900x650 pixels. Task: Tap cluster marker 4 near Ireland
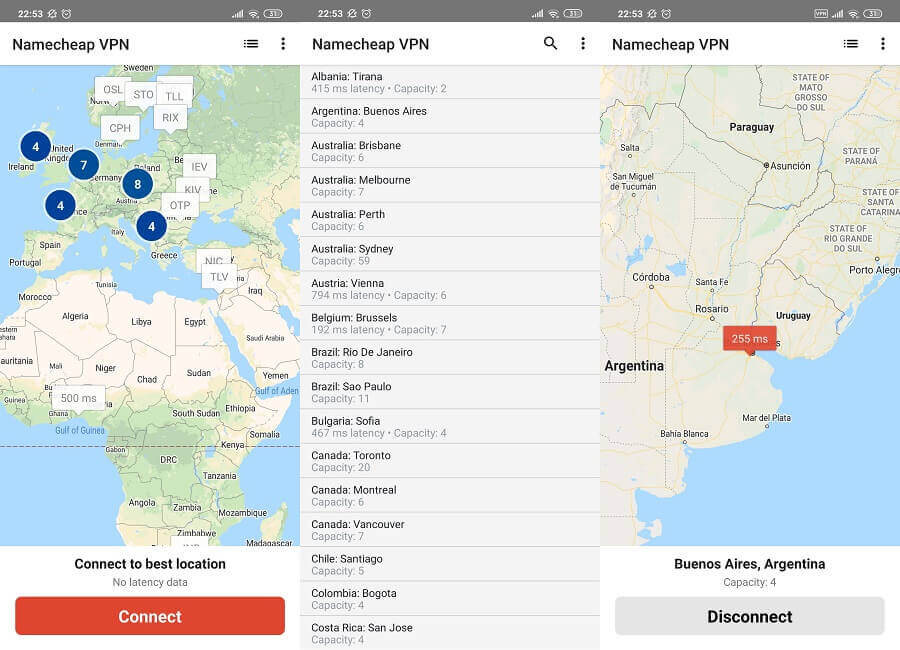tap(36, 146)
